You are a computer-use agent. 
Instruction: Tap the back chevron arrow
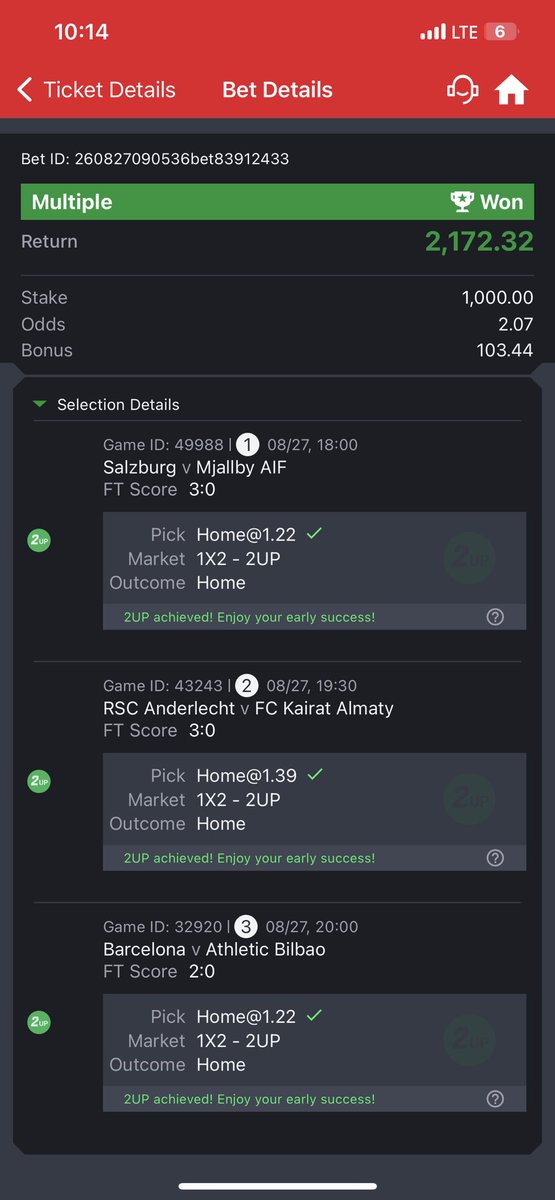pyautogui.click(x=25, y=90)
